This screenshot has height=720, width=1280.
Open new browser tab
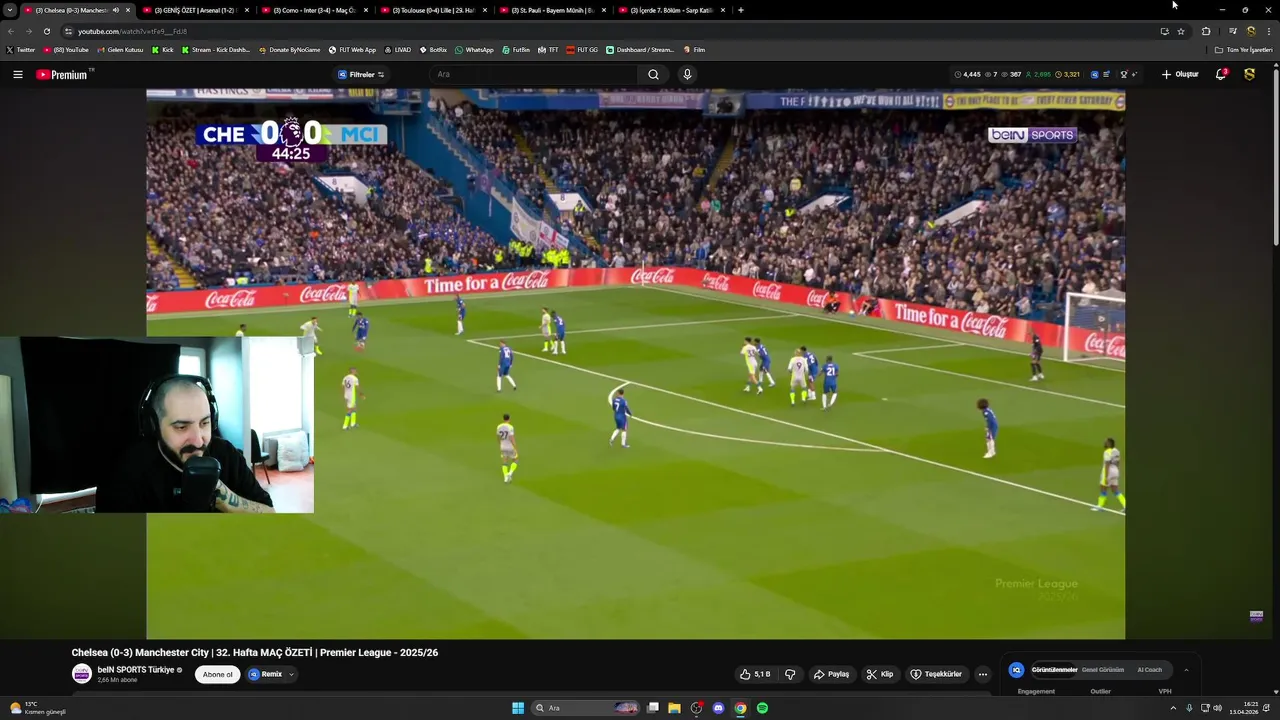(740, 10)
